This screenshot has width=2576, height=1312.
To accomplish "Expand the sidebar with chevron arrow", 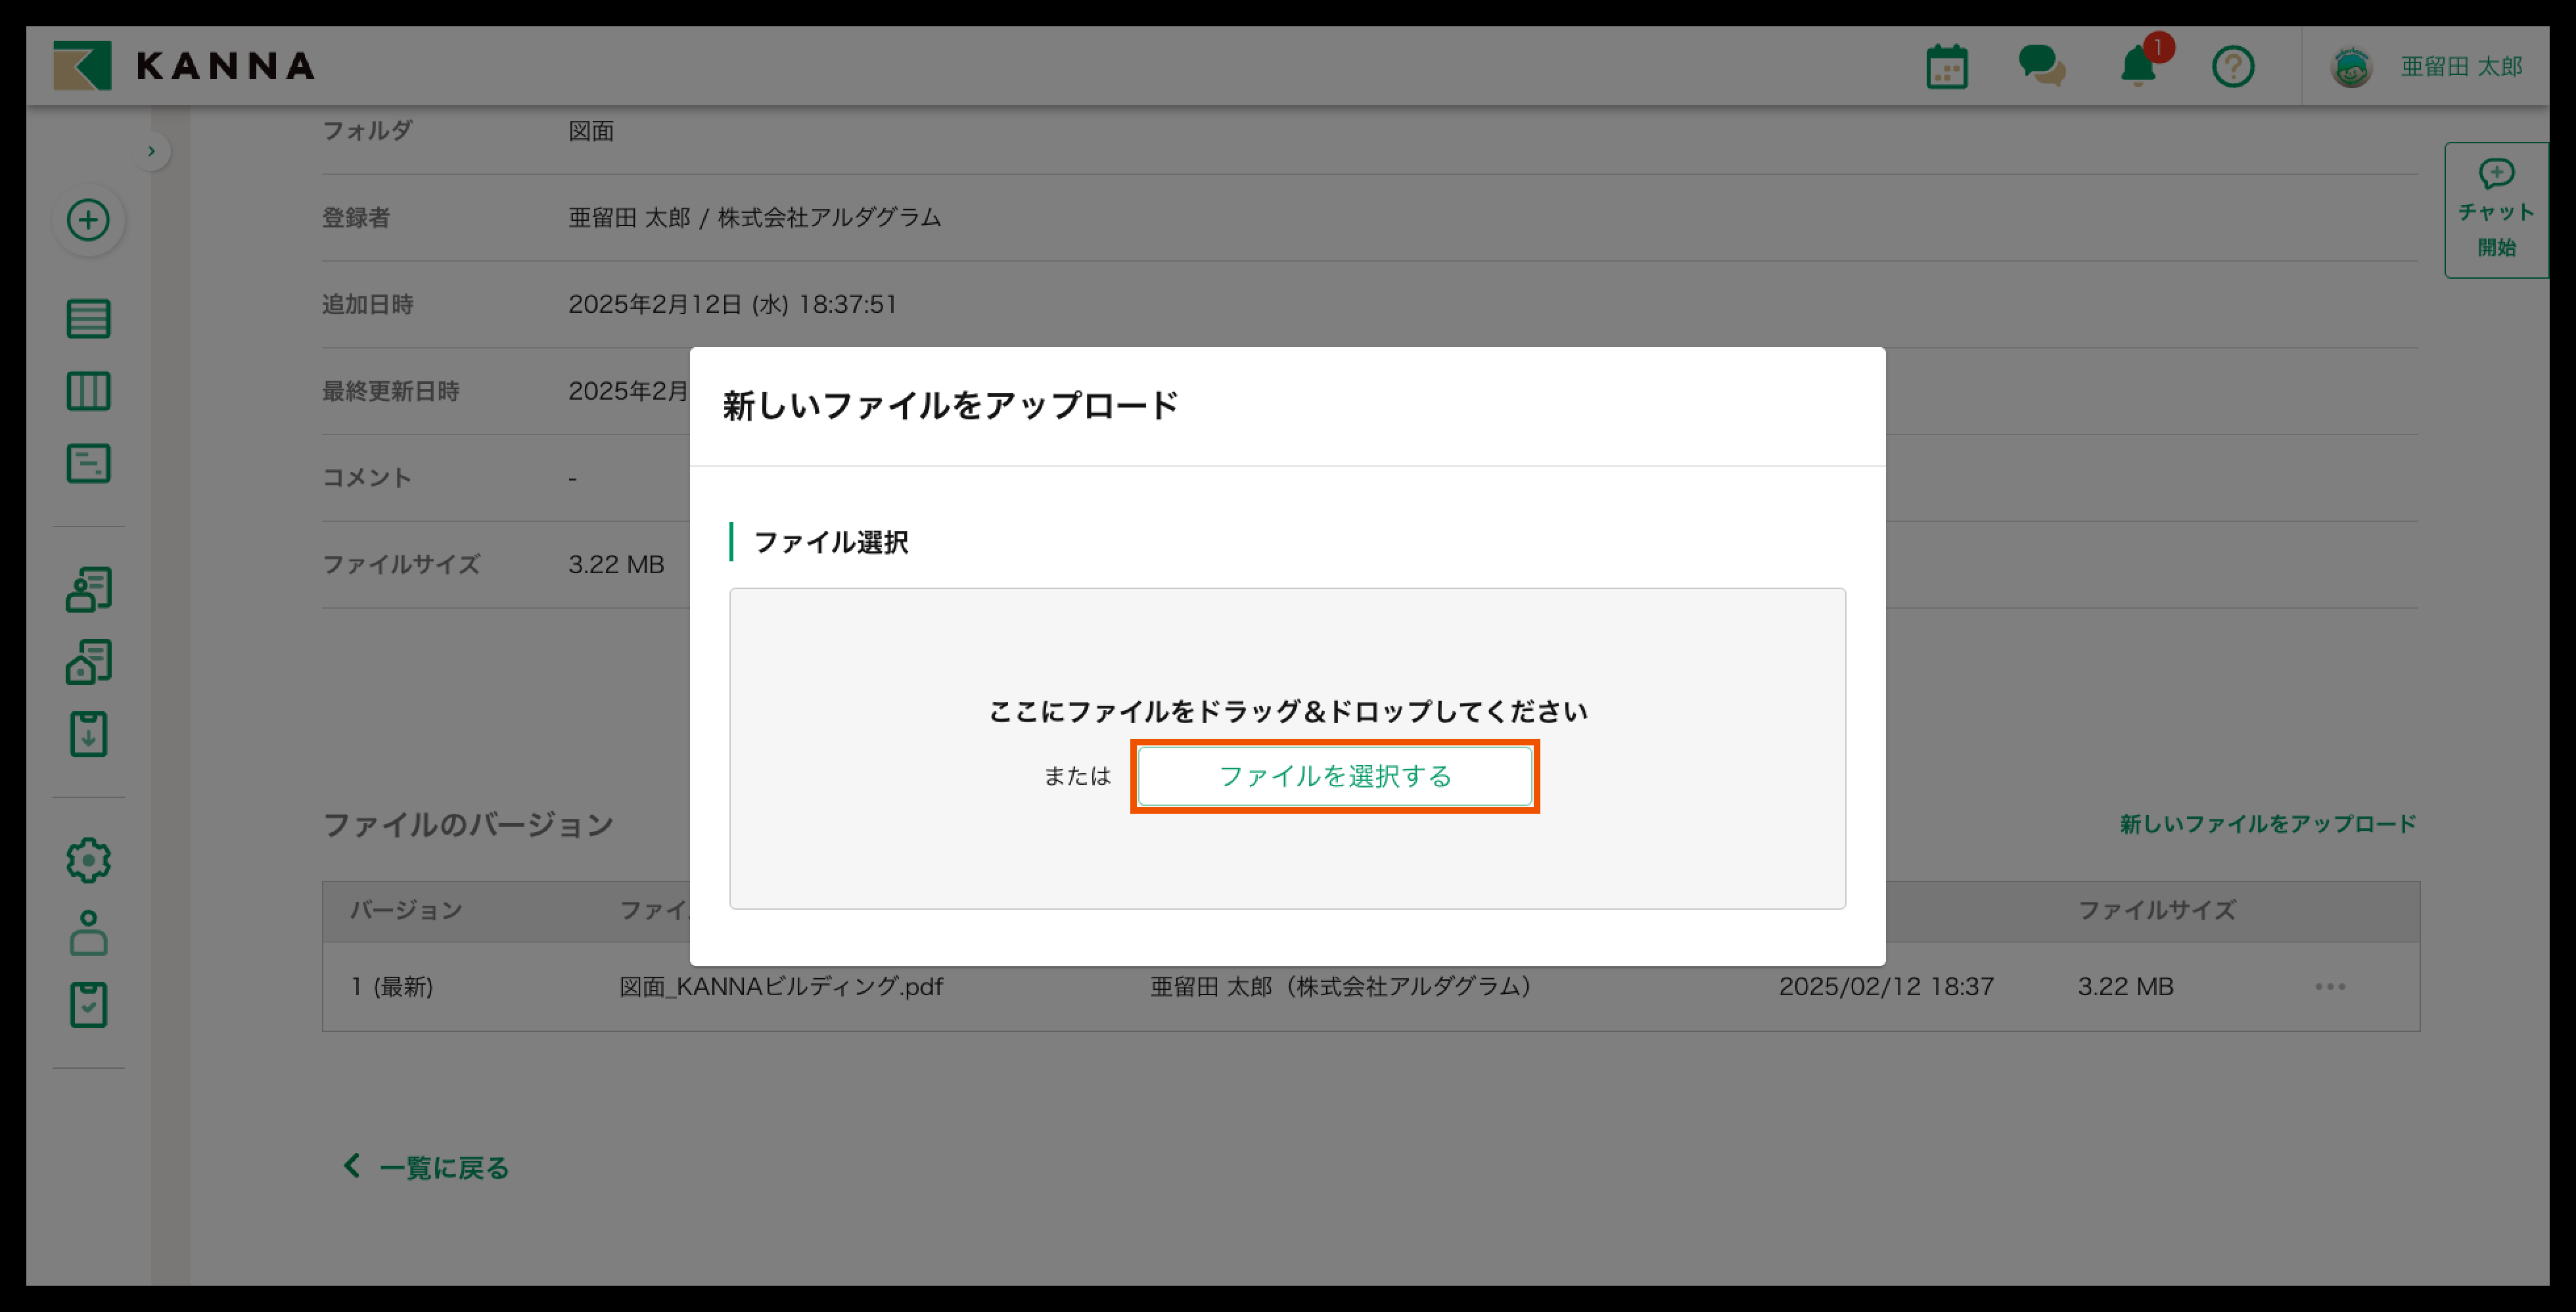I will pyautogui.click(x=151, y=151).
